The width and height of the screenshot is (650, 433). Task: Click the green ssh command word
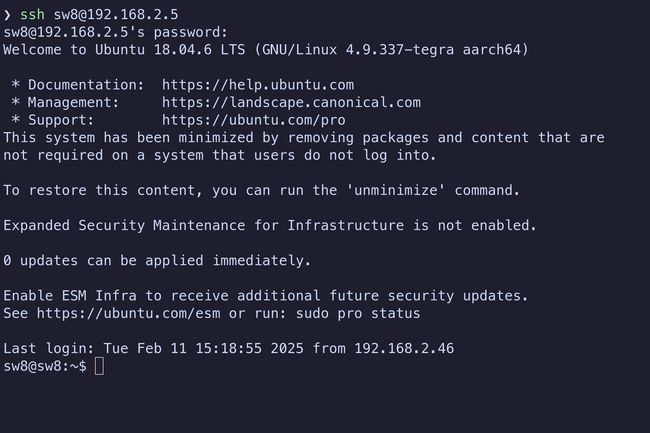coord(32,15)
